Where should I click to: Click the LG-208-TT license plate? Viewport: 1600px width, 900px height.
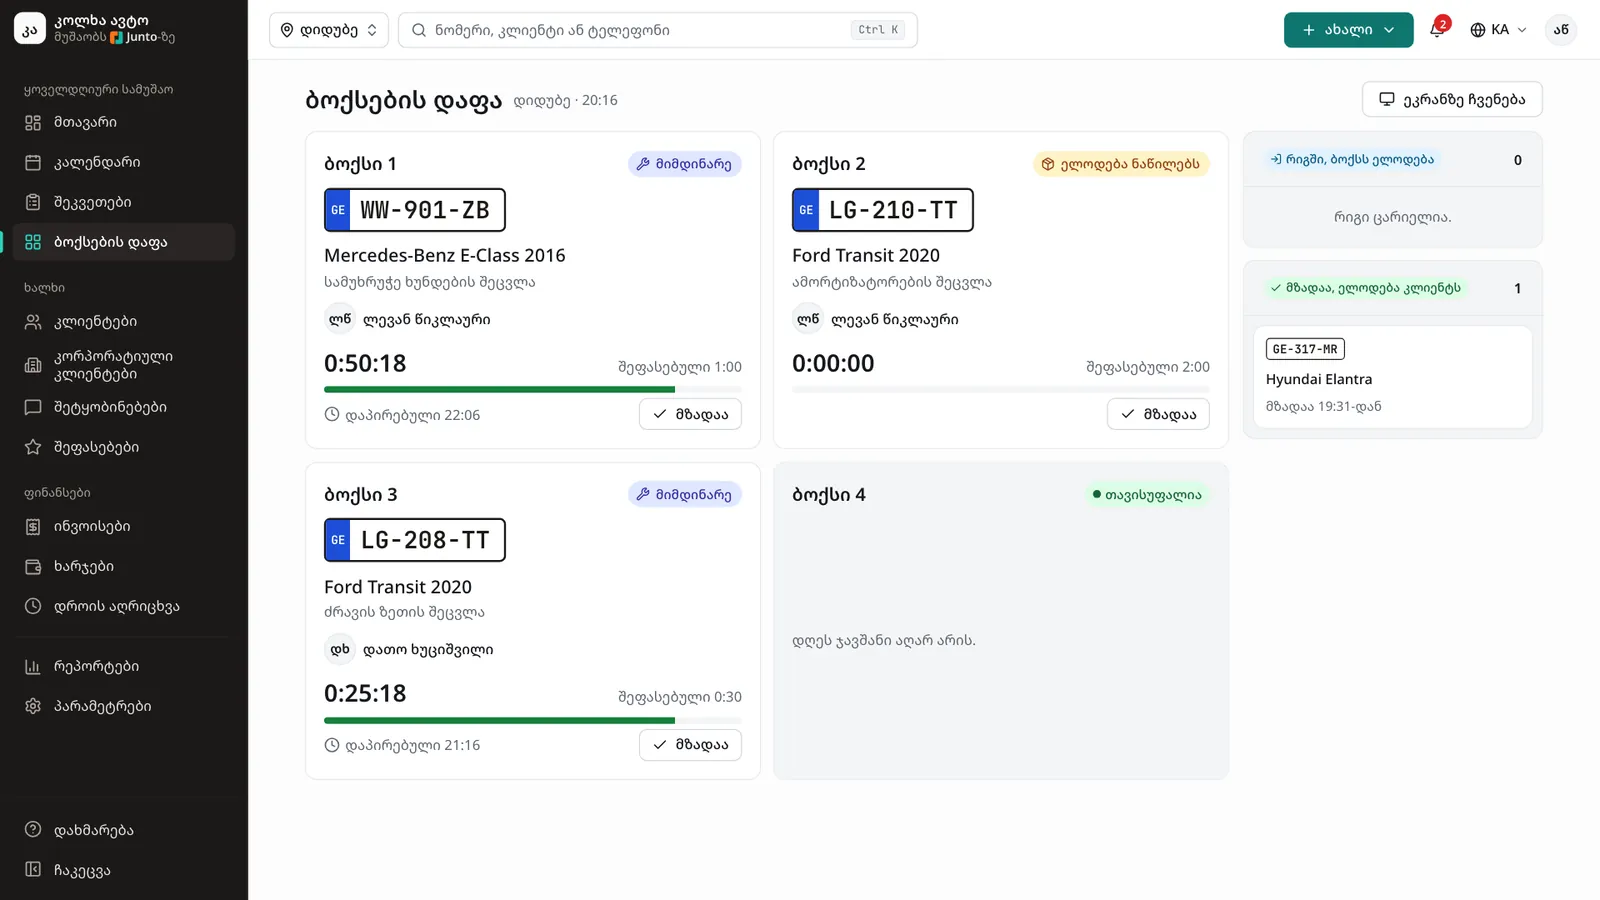point(415,540)
